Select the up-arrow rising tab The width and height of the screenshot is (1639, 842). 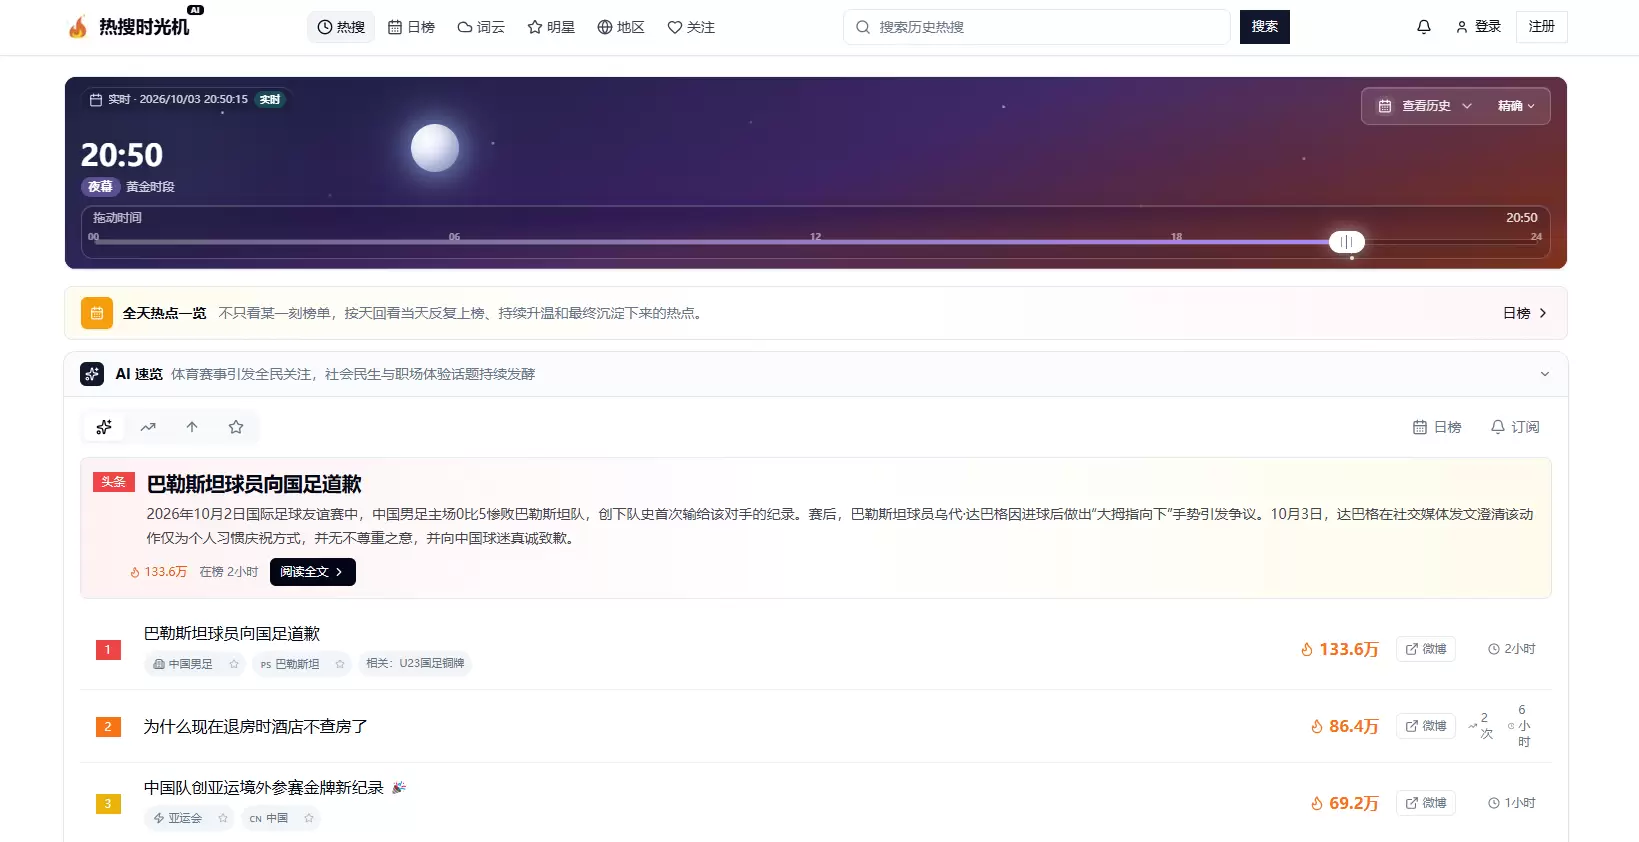192,427
